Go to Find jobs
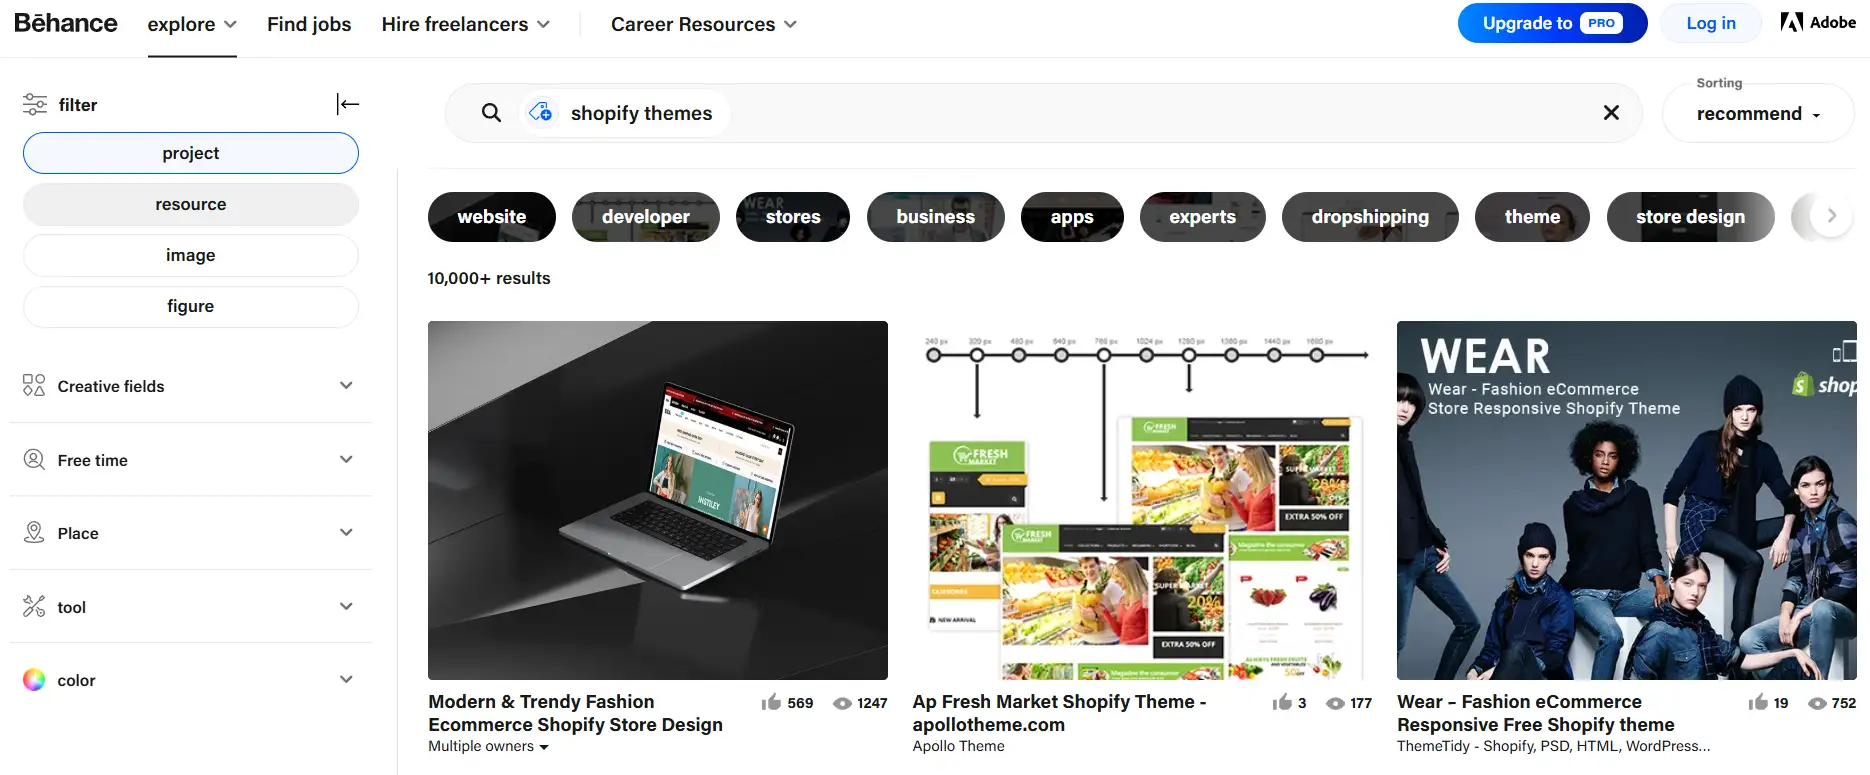Viewport: 1870px width, 775px height. (309, 24)
